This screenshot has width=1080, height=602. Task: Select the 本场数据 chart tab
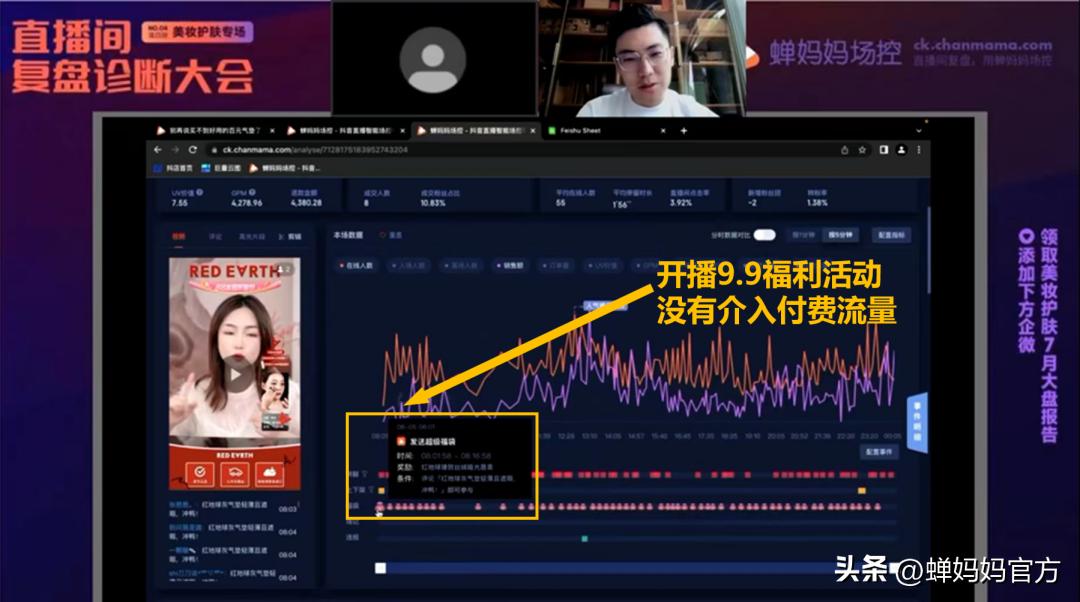348,235
